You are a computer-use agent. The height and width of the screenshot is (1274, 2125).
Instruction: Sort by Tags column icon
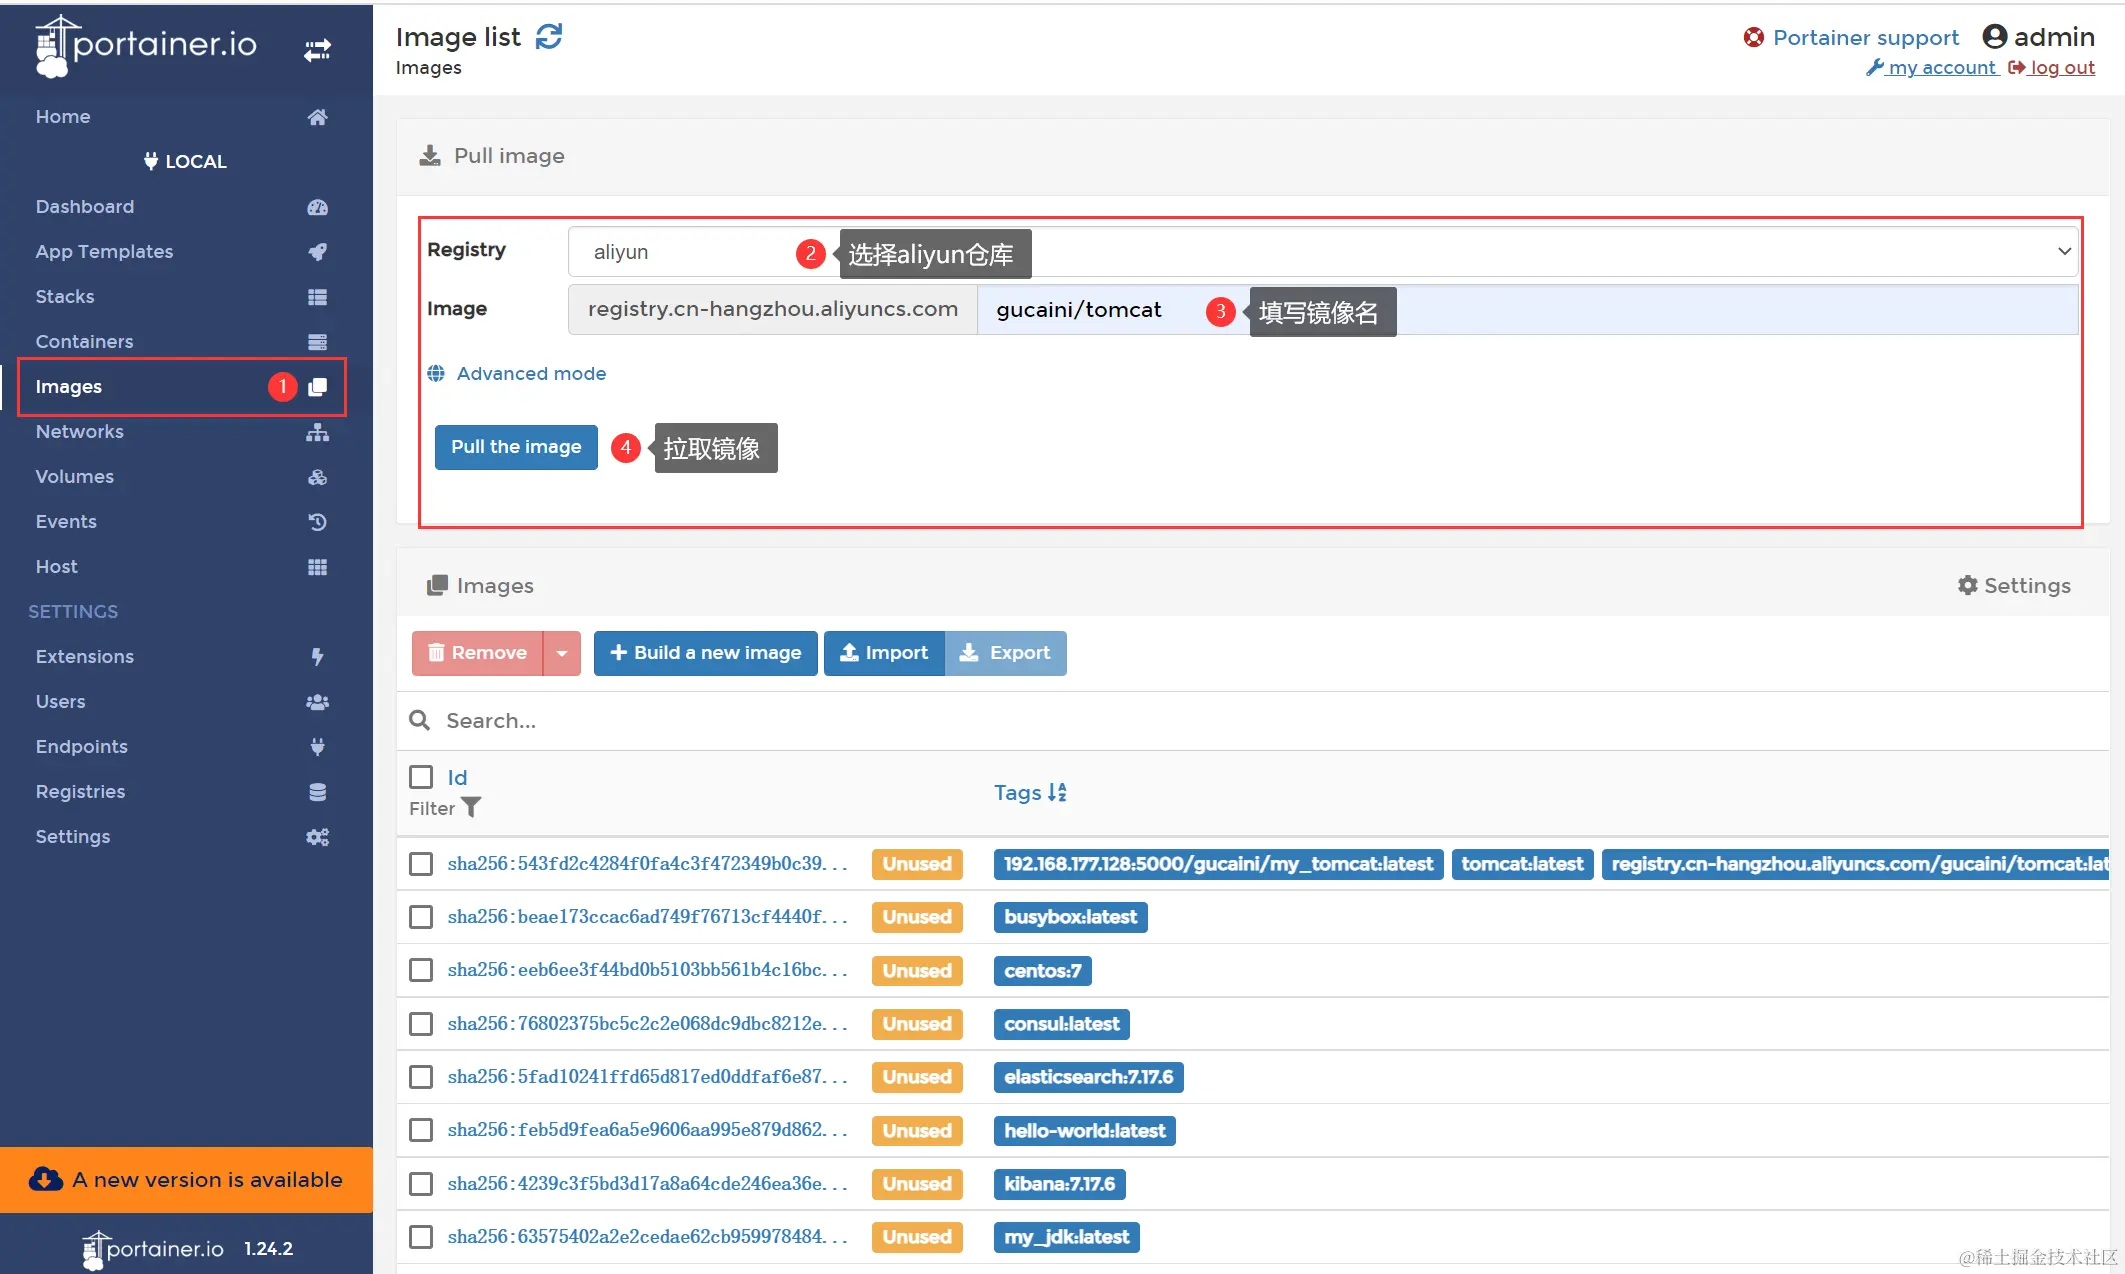click(1057, 792)
